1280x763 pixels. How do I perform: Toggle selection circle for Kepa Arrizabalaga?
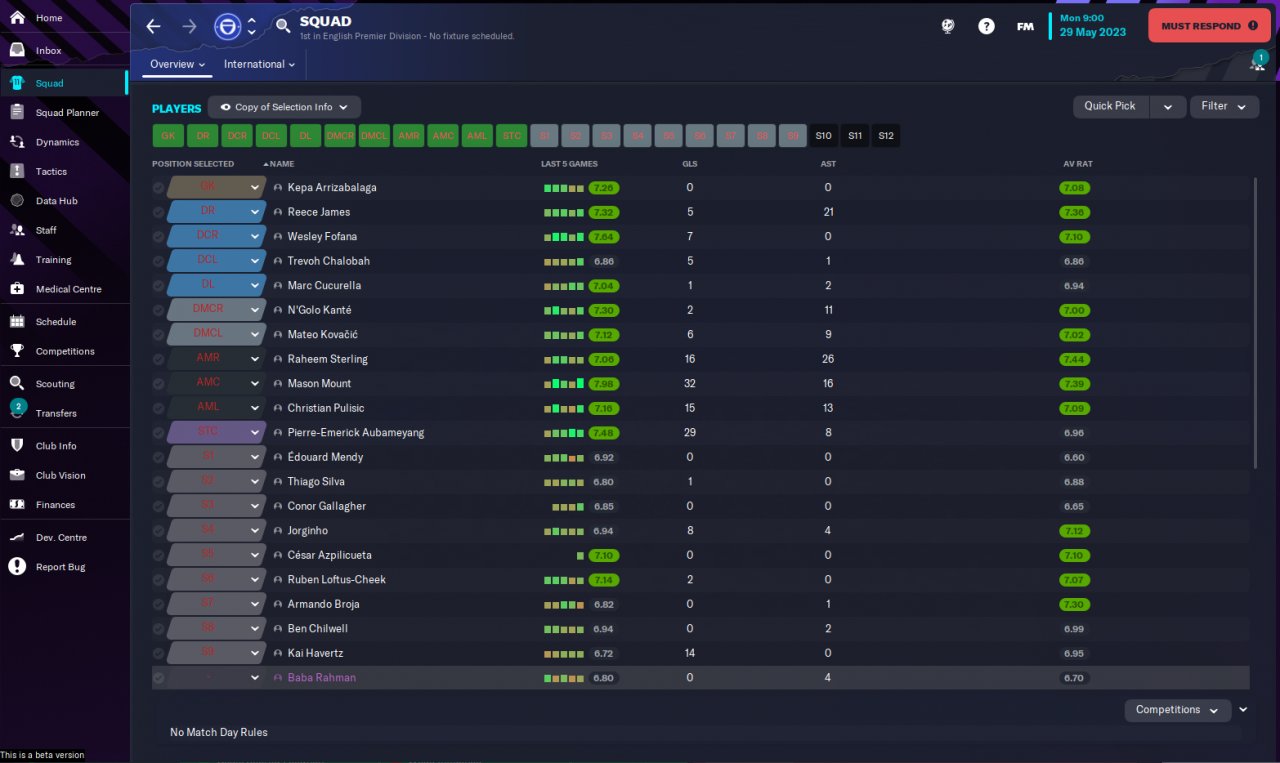[x=159, y=188]
